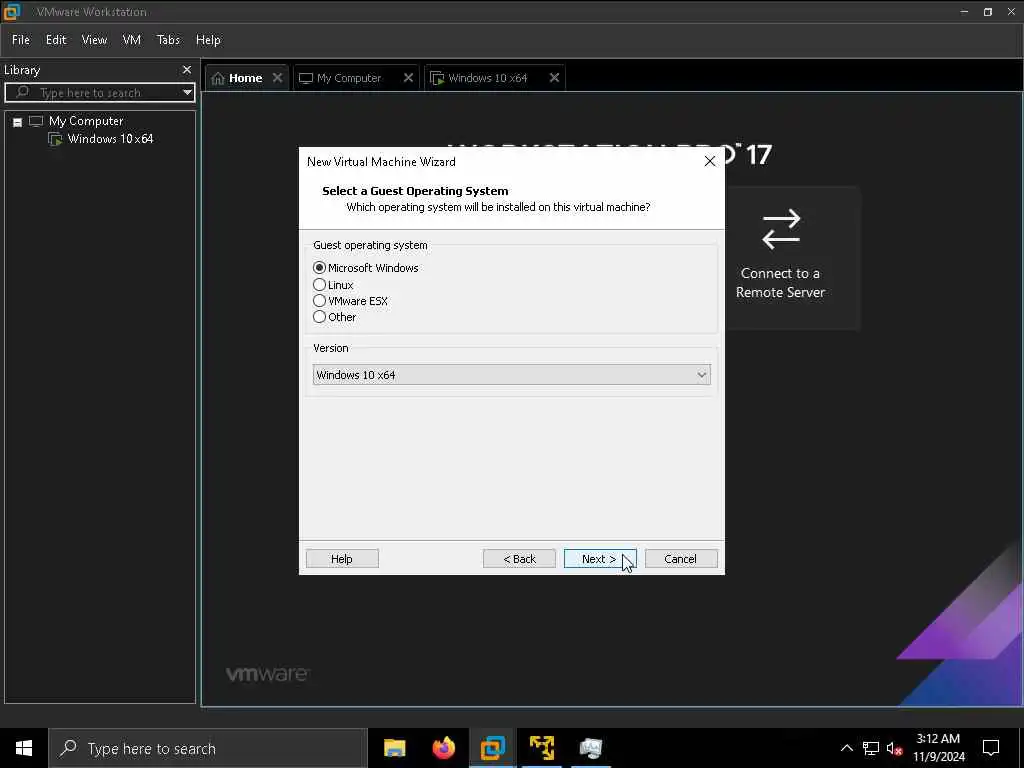Screen dimensions: 1024x768
Task: Select the Linux guest OS option
Action: (x=319, y=285)
